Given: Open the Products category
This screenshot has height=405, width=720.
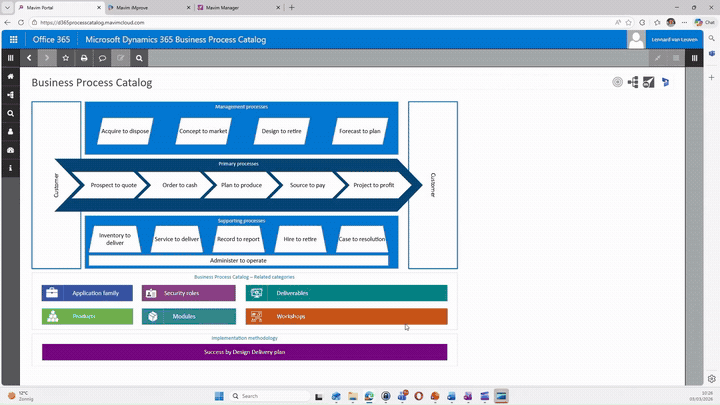Looking at the screenshot, I should (87, 316).
